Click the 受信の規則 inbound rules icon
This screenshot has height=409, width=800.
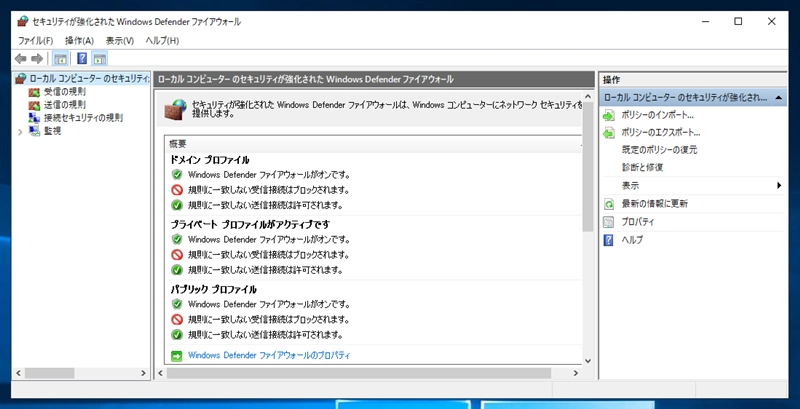tap(34, 92)
